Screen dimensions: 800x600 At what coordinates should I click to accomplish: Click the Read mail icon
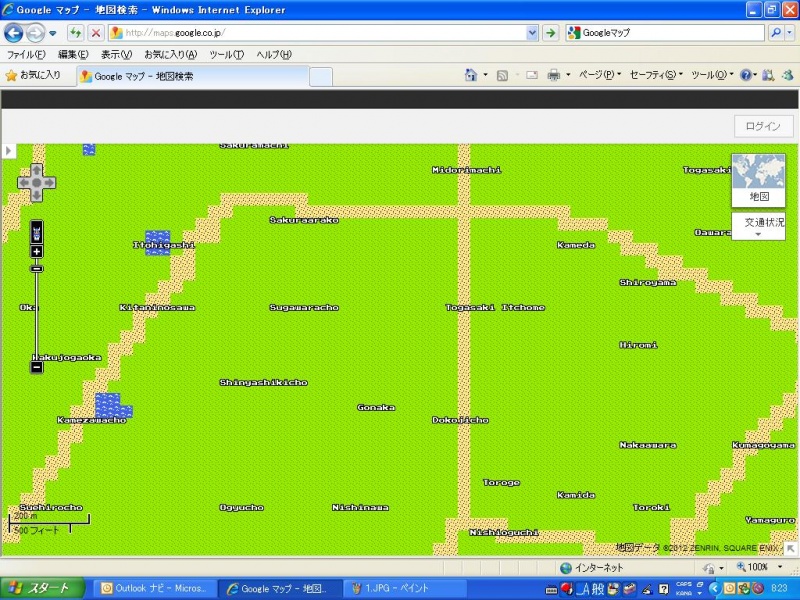(x=532, y=76)
